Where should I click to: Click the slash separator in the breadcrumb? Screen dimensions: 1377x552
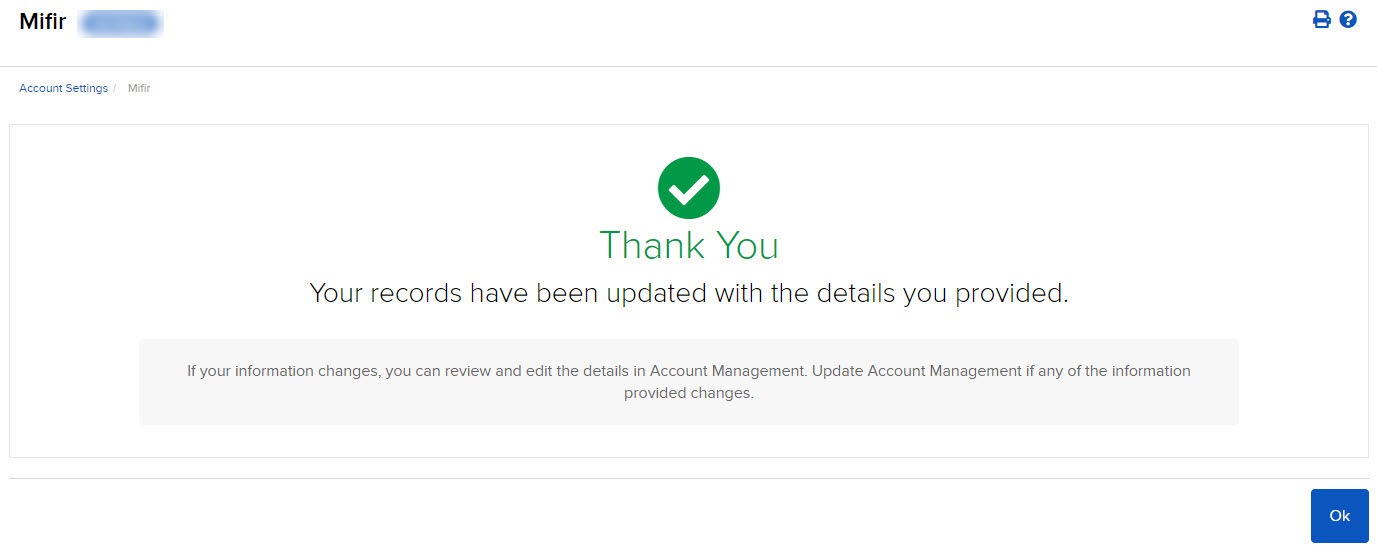pyautogui.click(x=115, y=89)
